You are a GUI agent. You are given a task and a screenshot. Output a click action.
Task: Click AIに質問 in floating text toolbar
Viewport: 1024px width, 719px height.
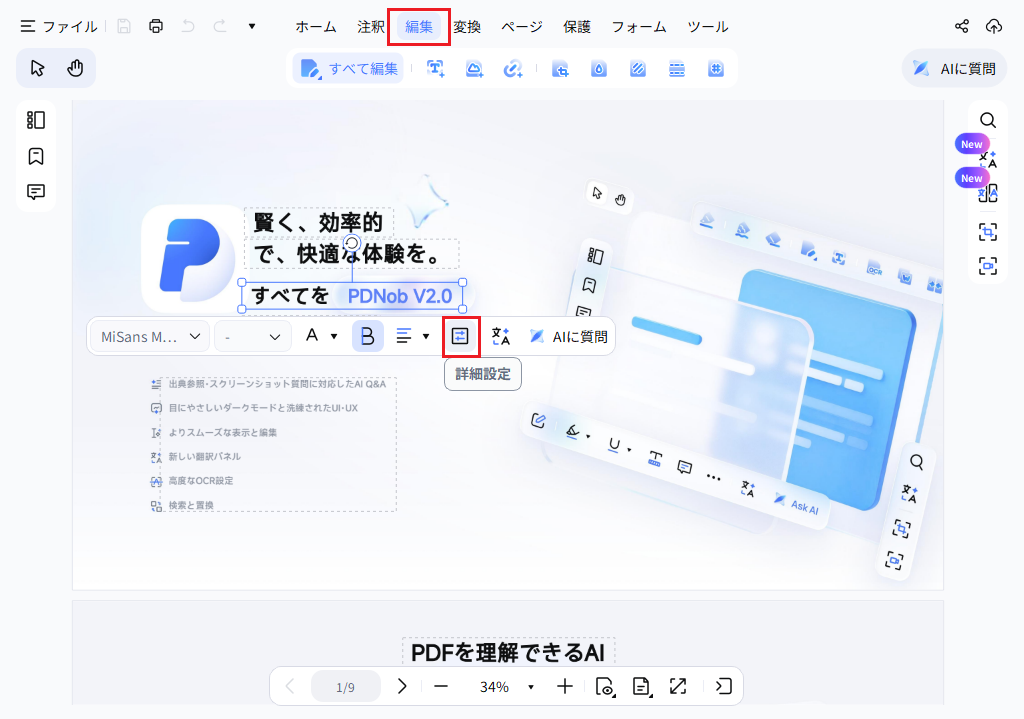point(568,336)
